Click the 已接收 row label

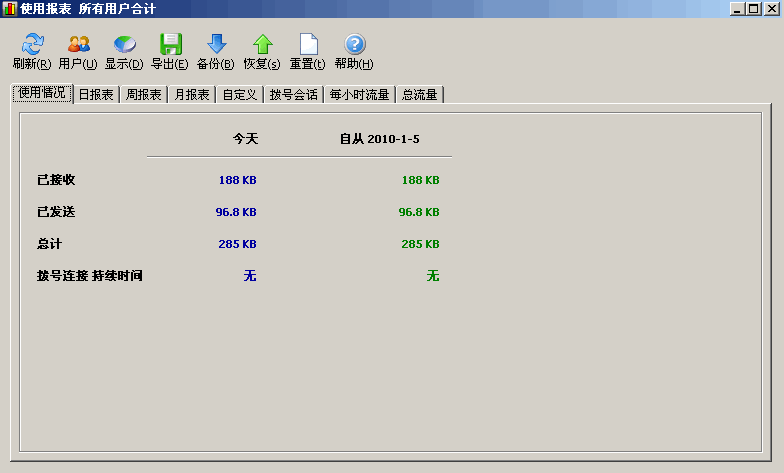pyautogui.click(x=56, y=180)
